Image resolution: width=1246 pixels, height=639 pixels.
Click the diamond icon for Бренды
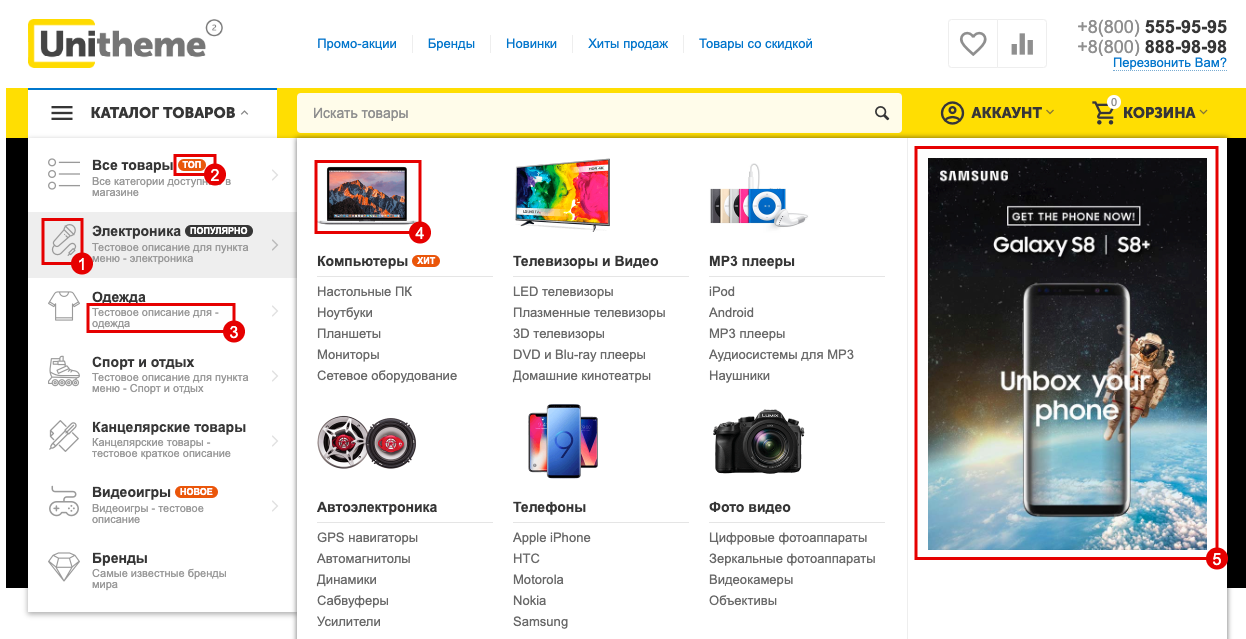click(x=63, y=567)
